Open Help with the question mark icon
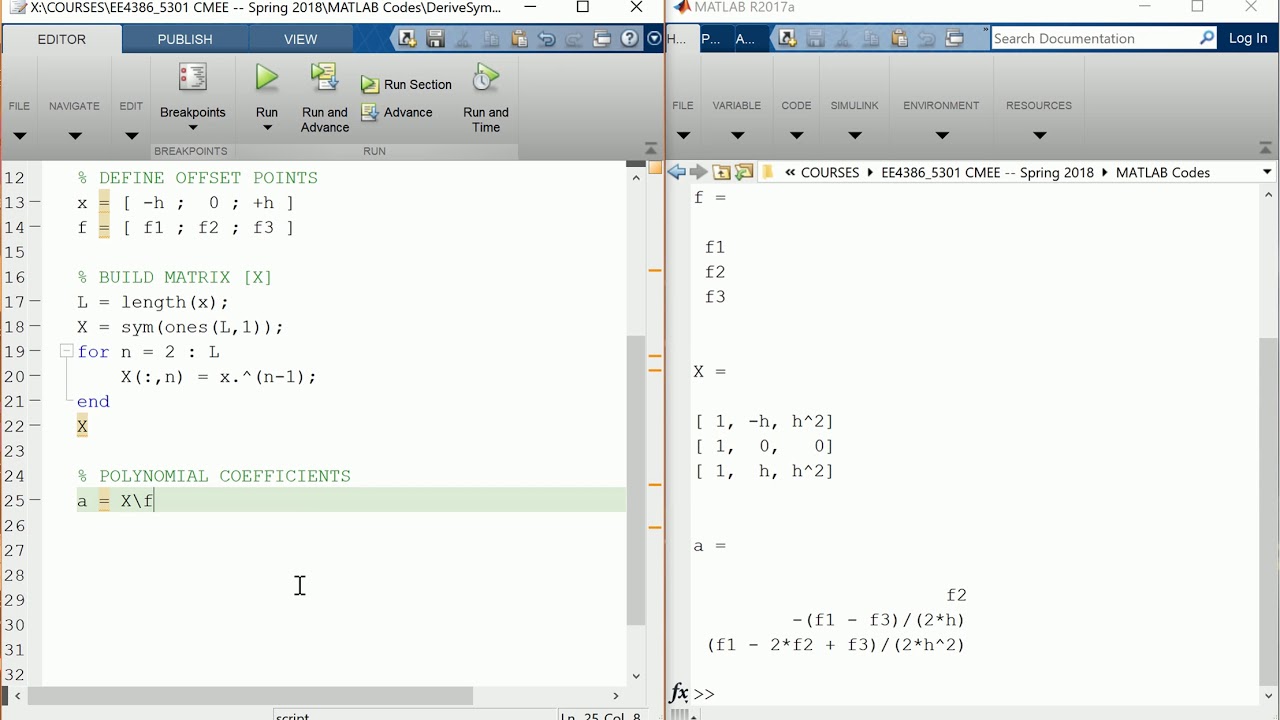The image size is (1280, 720). point(629,39)
